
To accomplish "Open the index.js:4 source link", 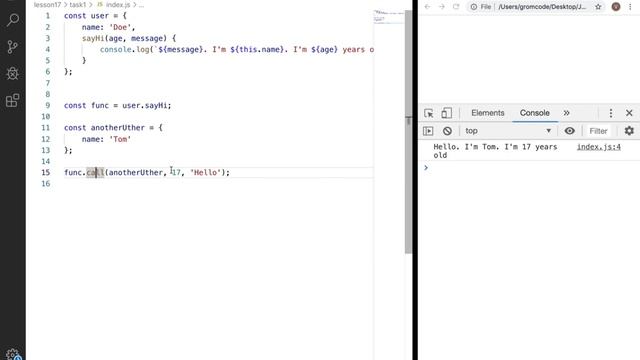I will click(x=599, y=147).
